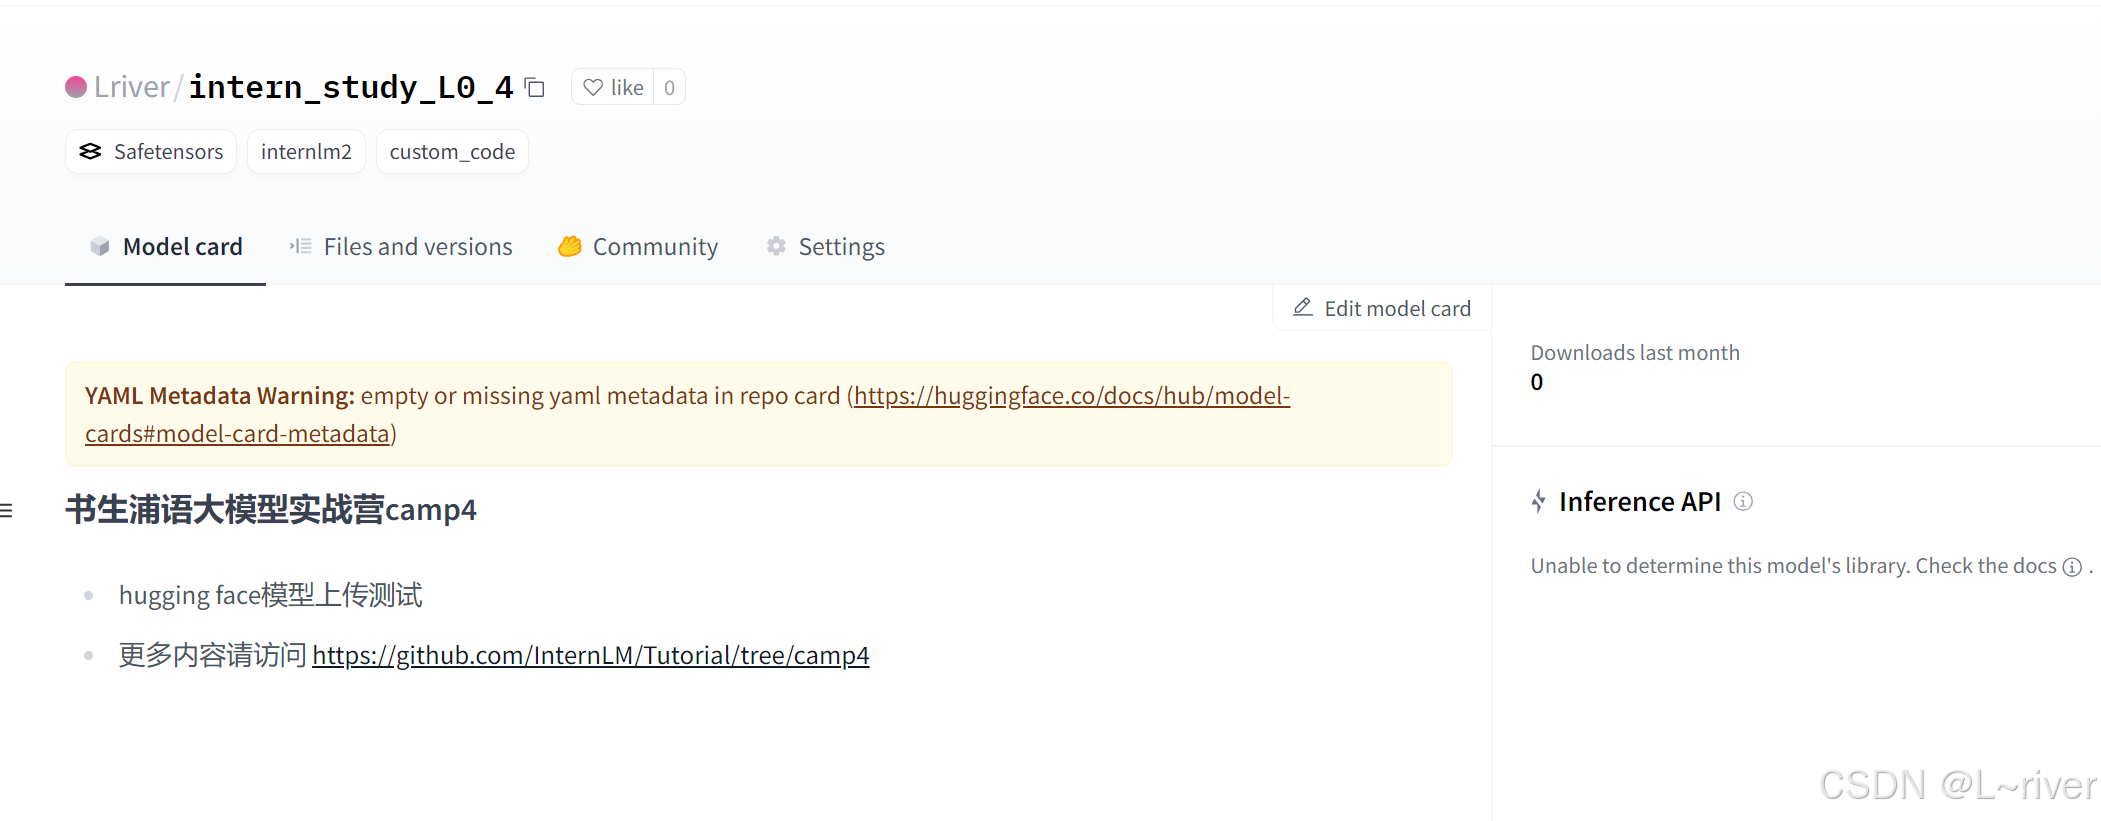The height and width of the screenshot is (821, 2101).
Task: Open the Community tab
Action: (x=638, y=247)
